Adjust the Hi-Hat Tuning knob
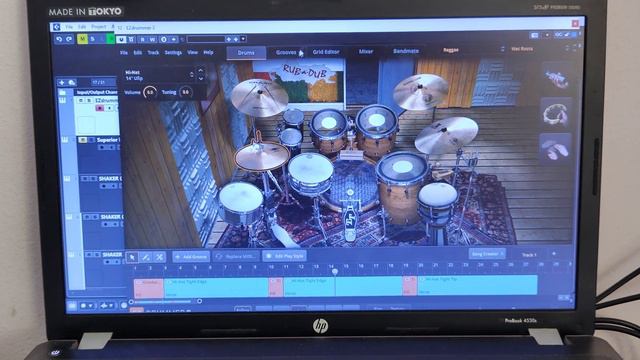The height and width of the screenshot is (360, 640). [186, 92]
